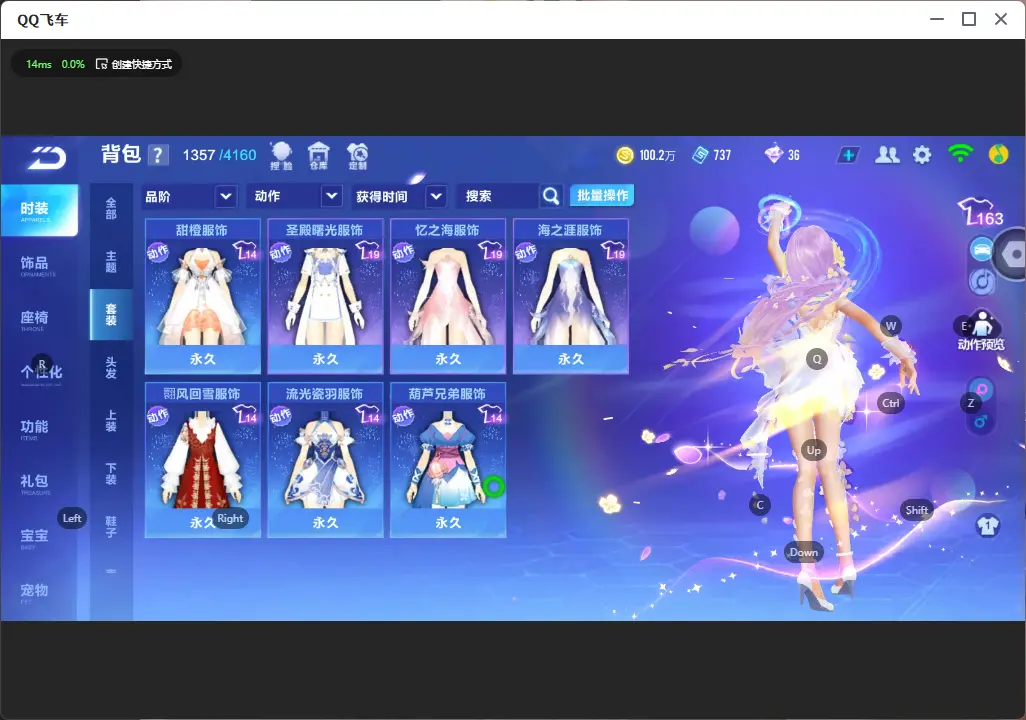This screenshot has width=1026, height=720.
Task: Click the shirt icon at bottom-right
Action: [x=987, y=525]
